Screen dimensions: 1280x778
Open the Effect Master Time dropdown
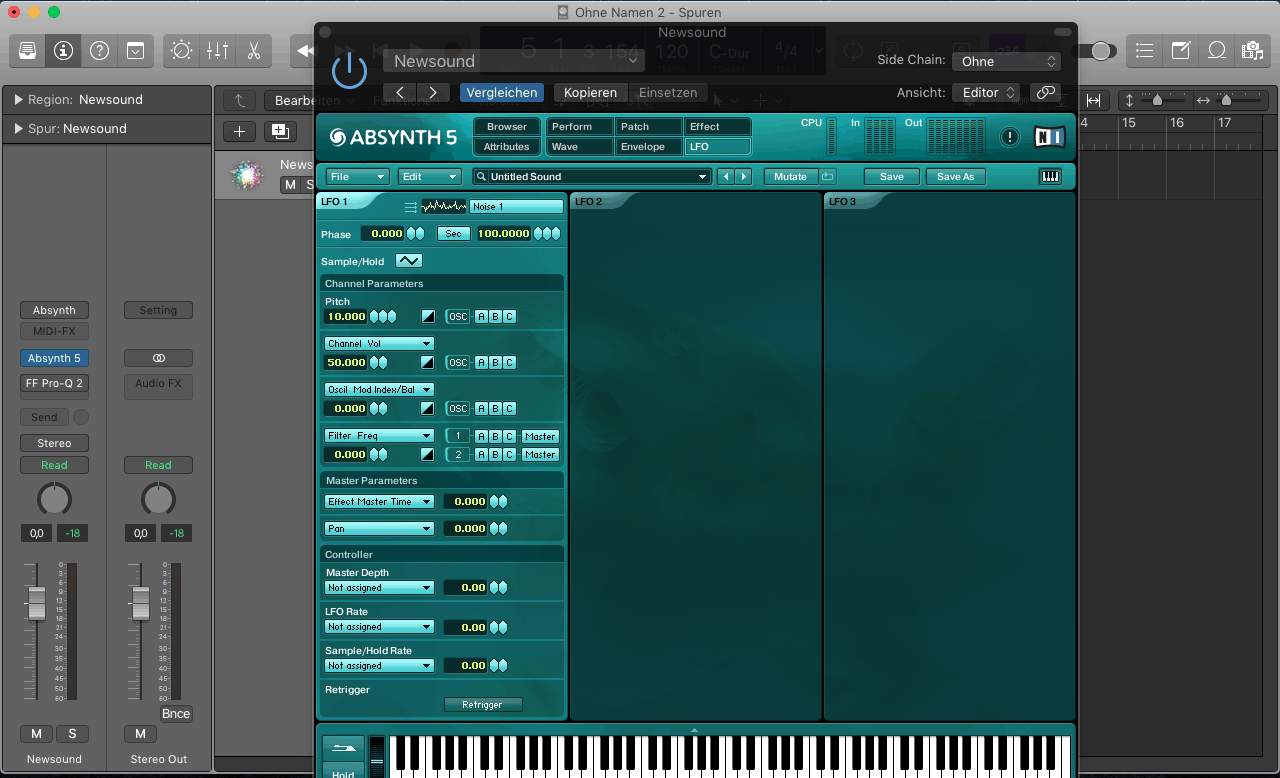click(x=379, y=502)
